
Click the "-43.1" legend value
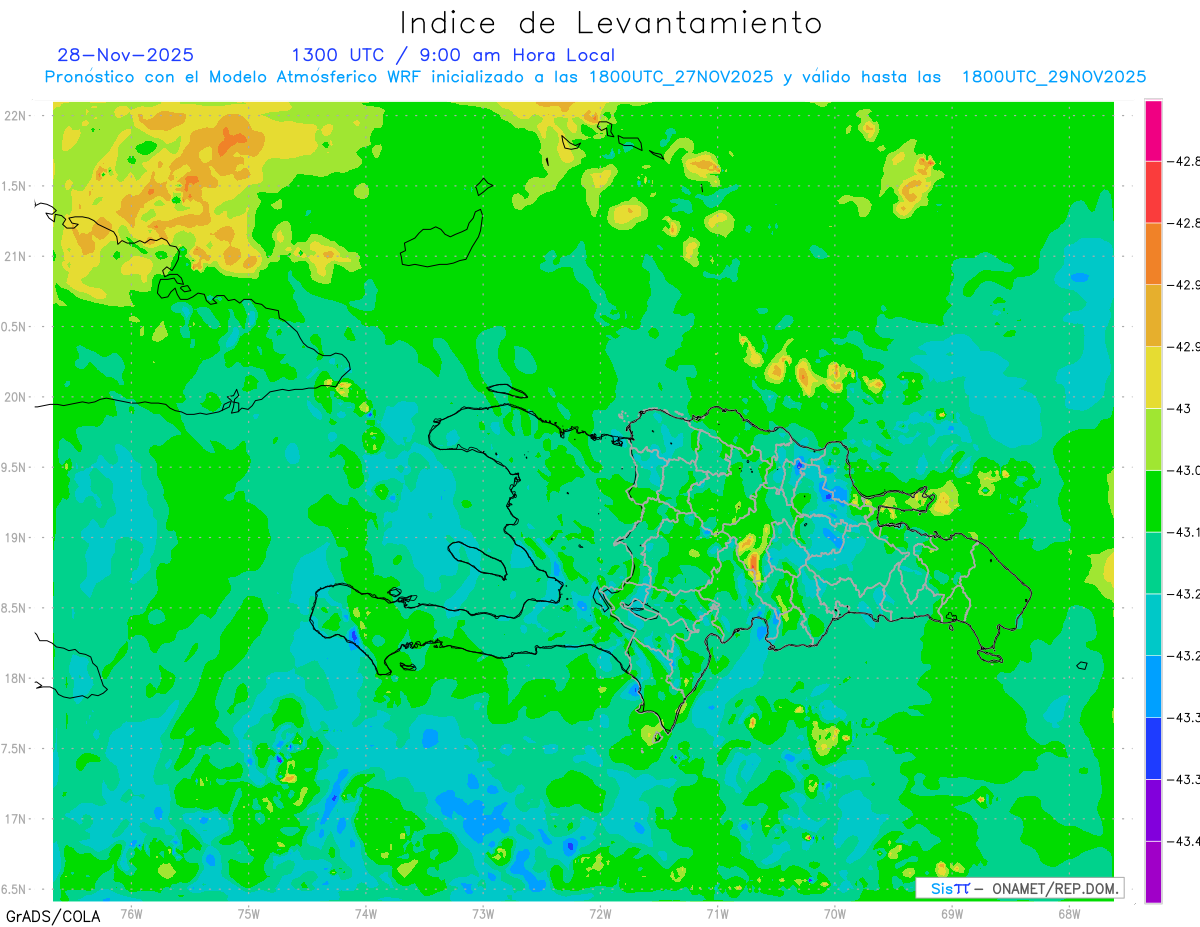1184,532
